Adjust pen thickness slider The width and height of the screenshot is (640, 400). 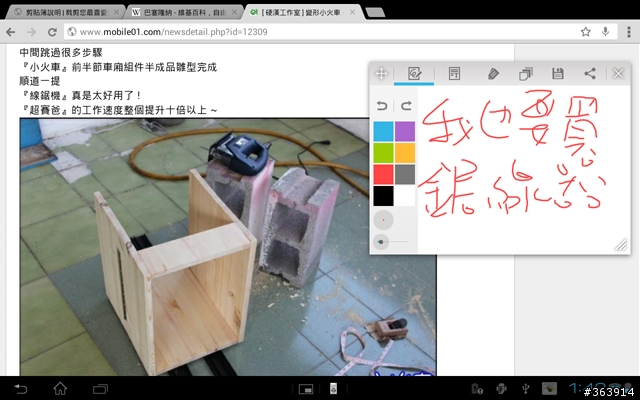(391, 242)
